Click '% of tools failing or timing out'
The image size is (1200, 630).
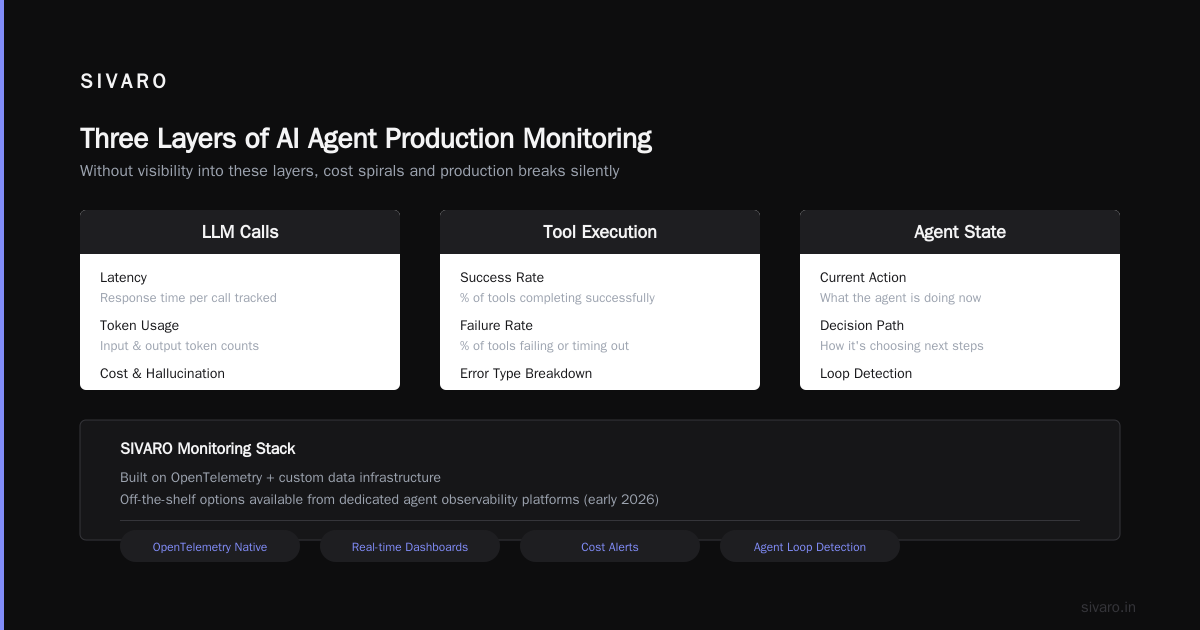[544, 346]
